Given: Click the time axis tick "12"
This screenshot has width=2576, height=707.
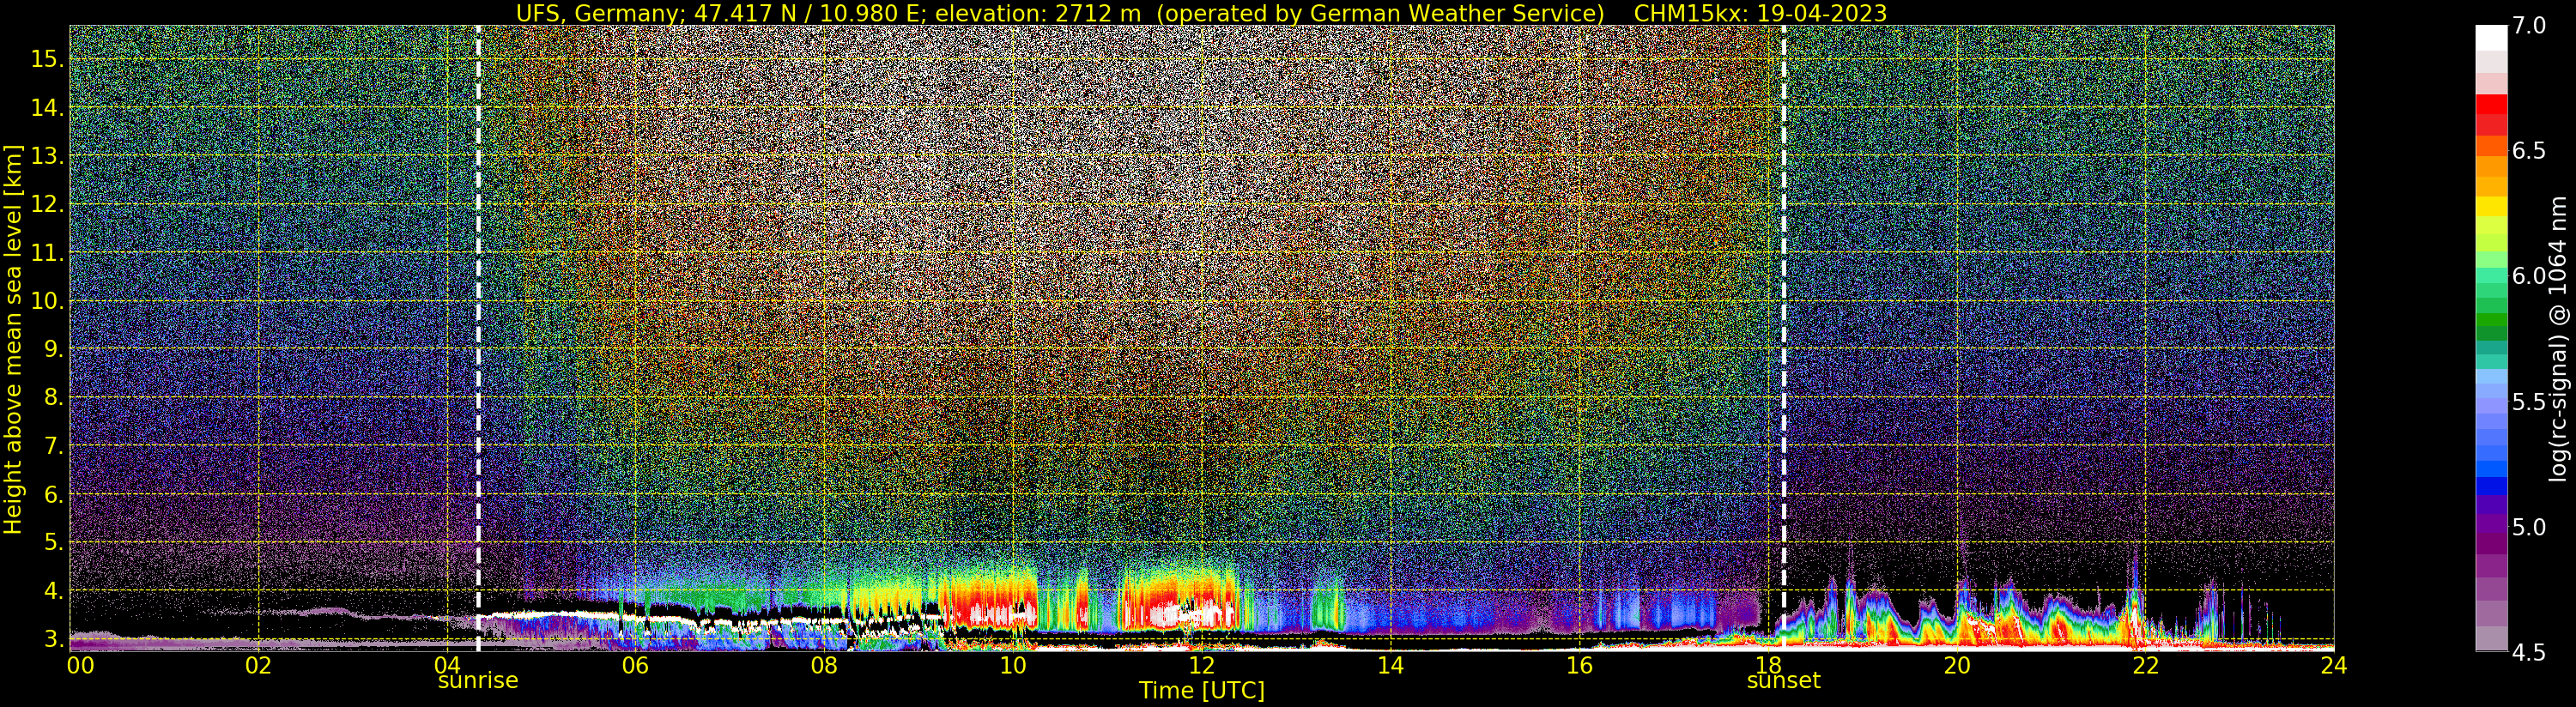Looking at the screenshot, I should click(1201, 665).
